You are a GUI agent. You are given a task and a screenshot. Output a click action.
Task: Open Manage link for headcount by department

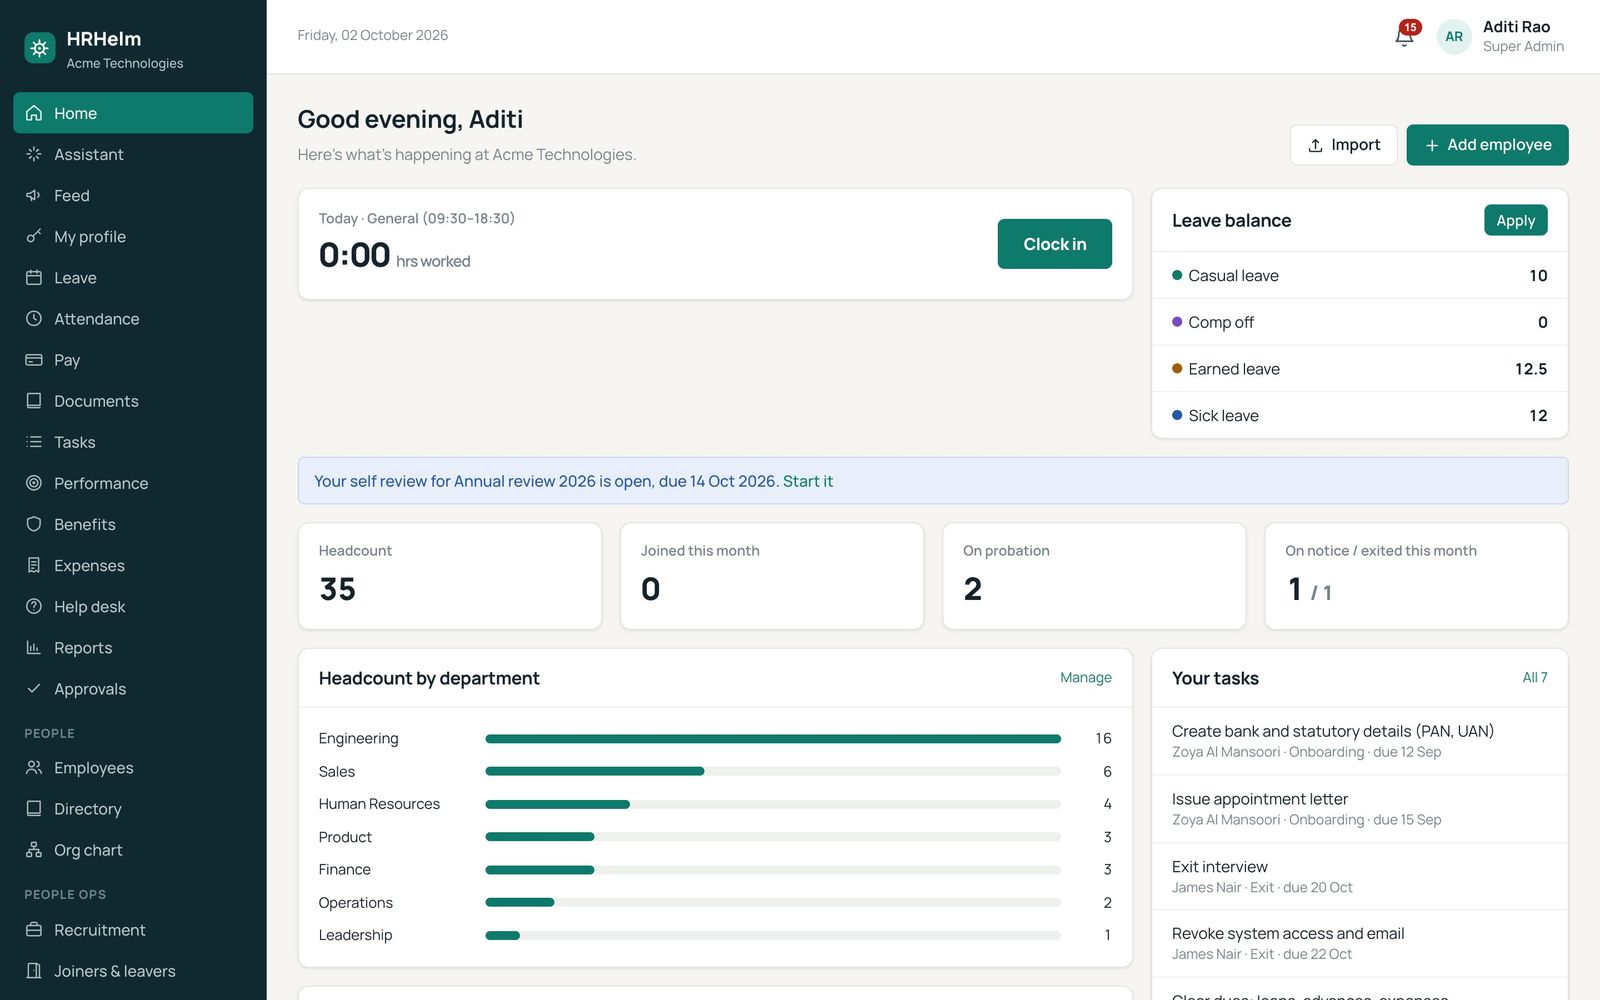[1085, 677]
